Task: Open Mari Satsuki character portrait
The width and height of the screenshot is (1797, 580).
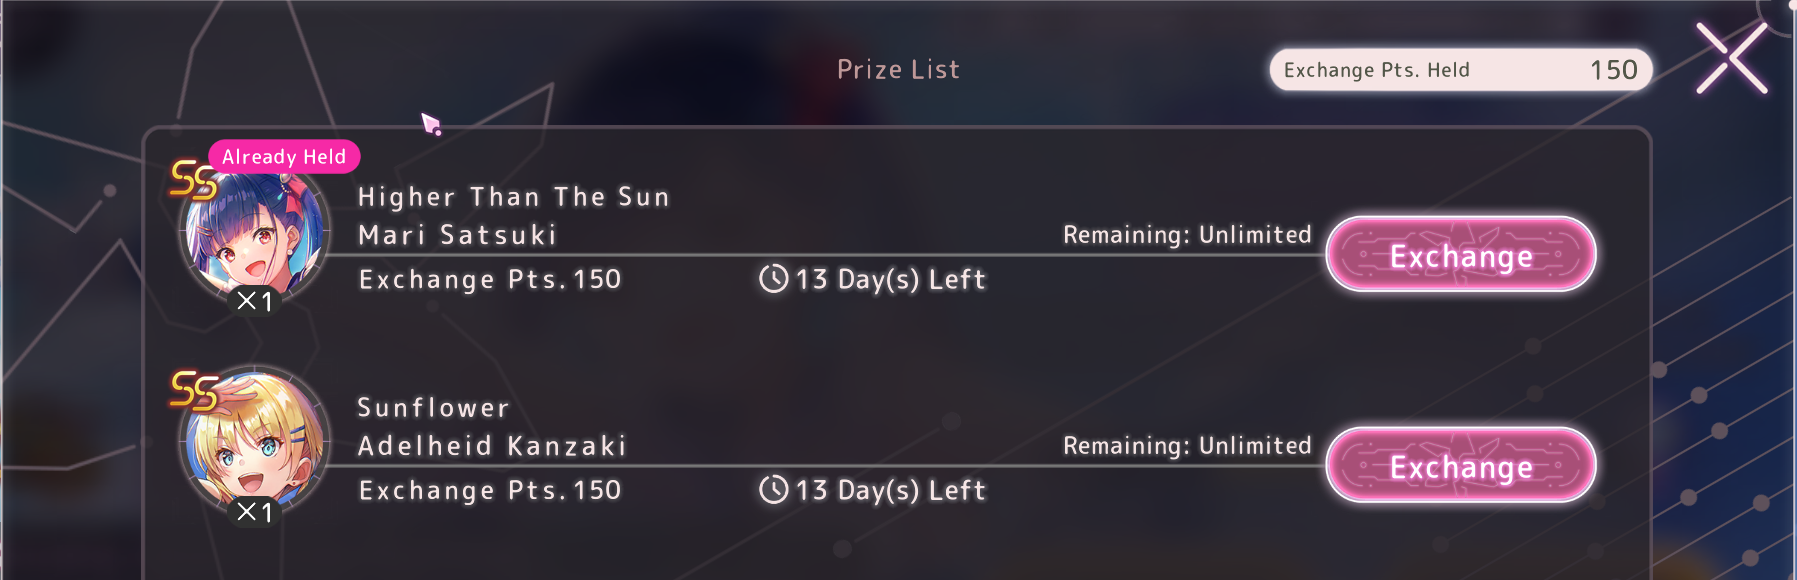Action: click(254, 235)
